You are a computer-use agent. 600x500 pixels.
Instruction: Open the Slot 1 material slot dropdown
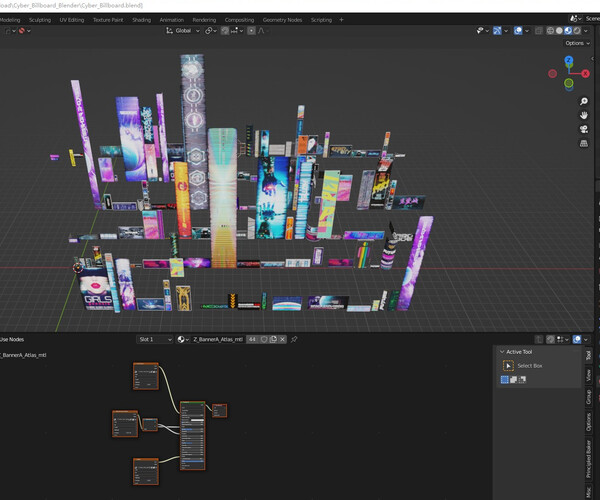click(154, 339)
